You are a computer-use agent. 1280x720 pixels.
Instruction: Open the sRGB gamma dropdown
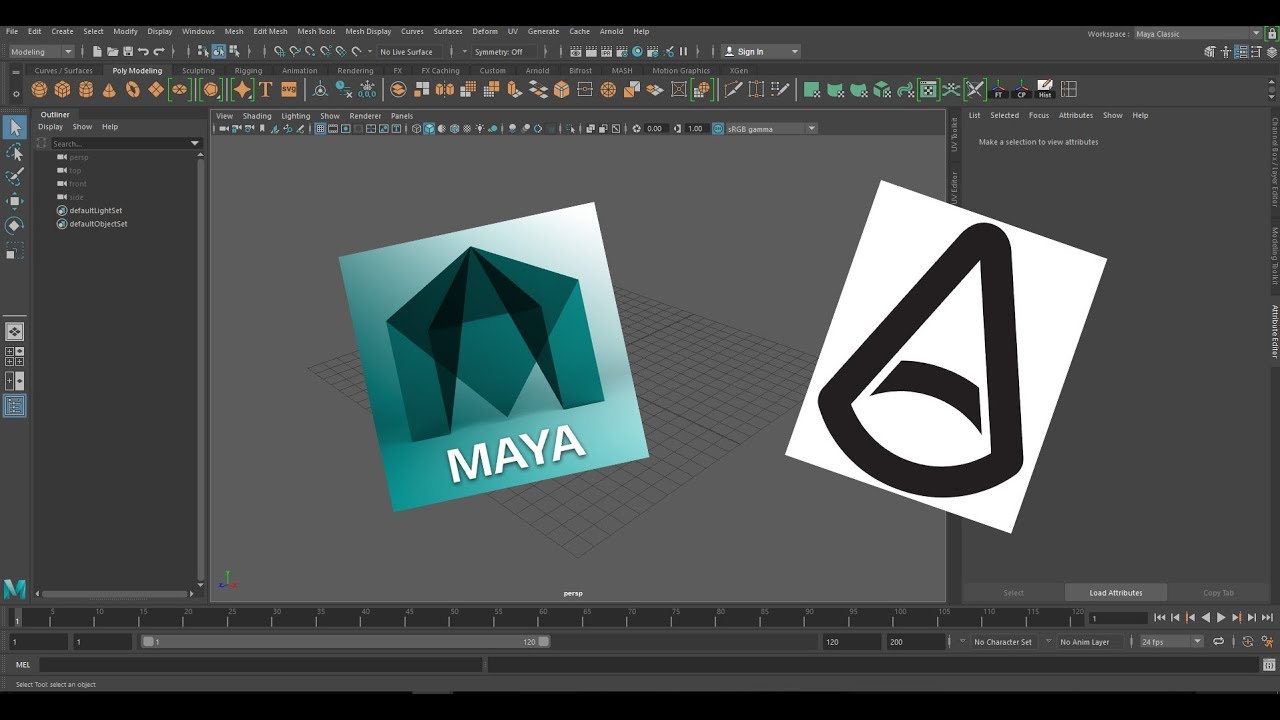(x=771, y=129)
